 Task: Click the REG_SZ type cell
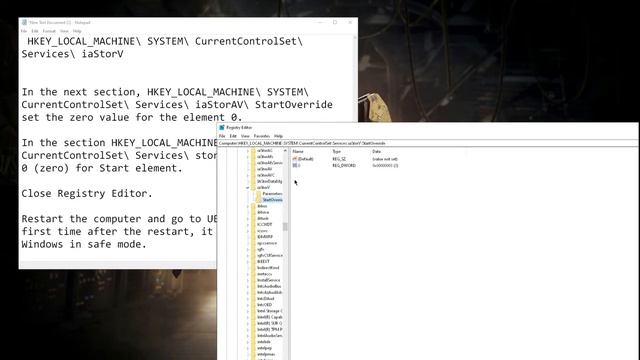tap(339, 159)
